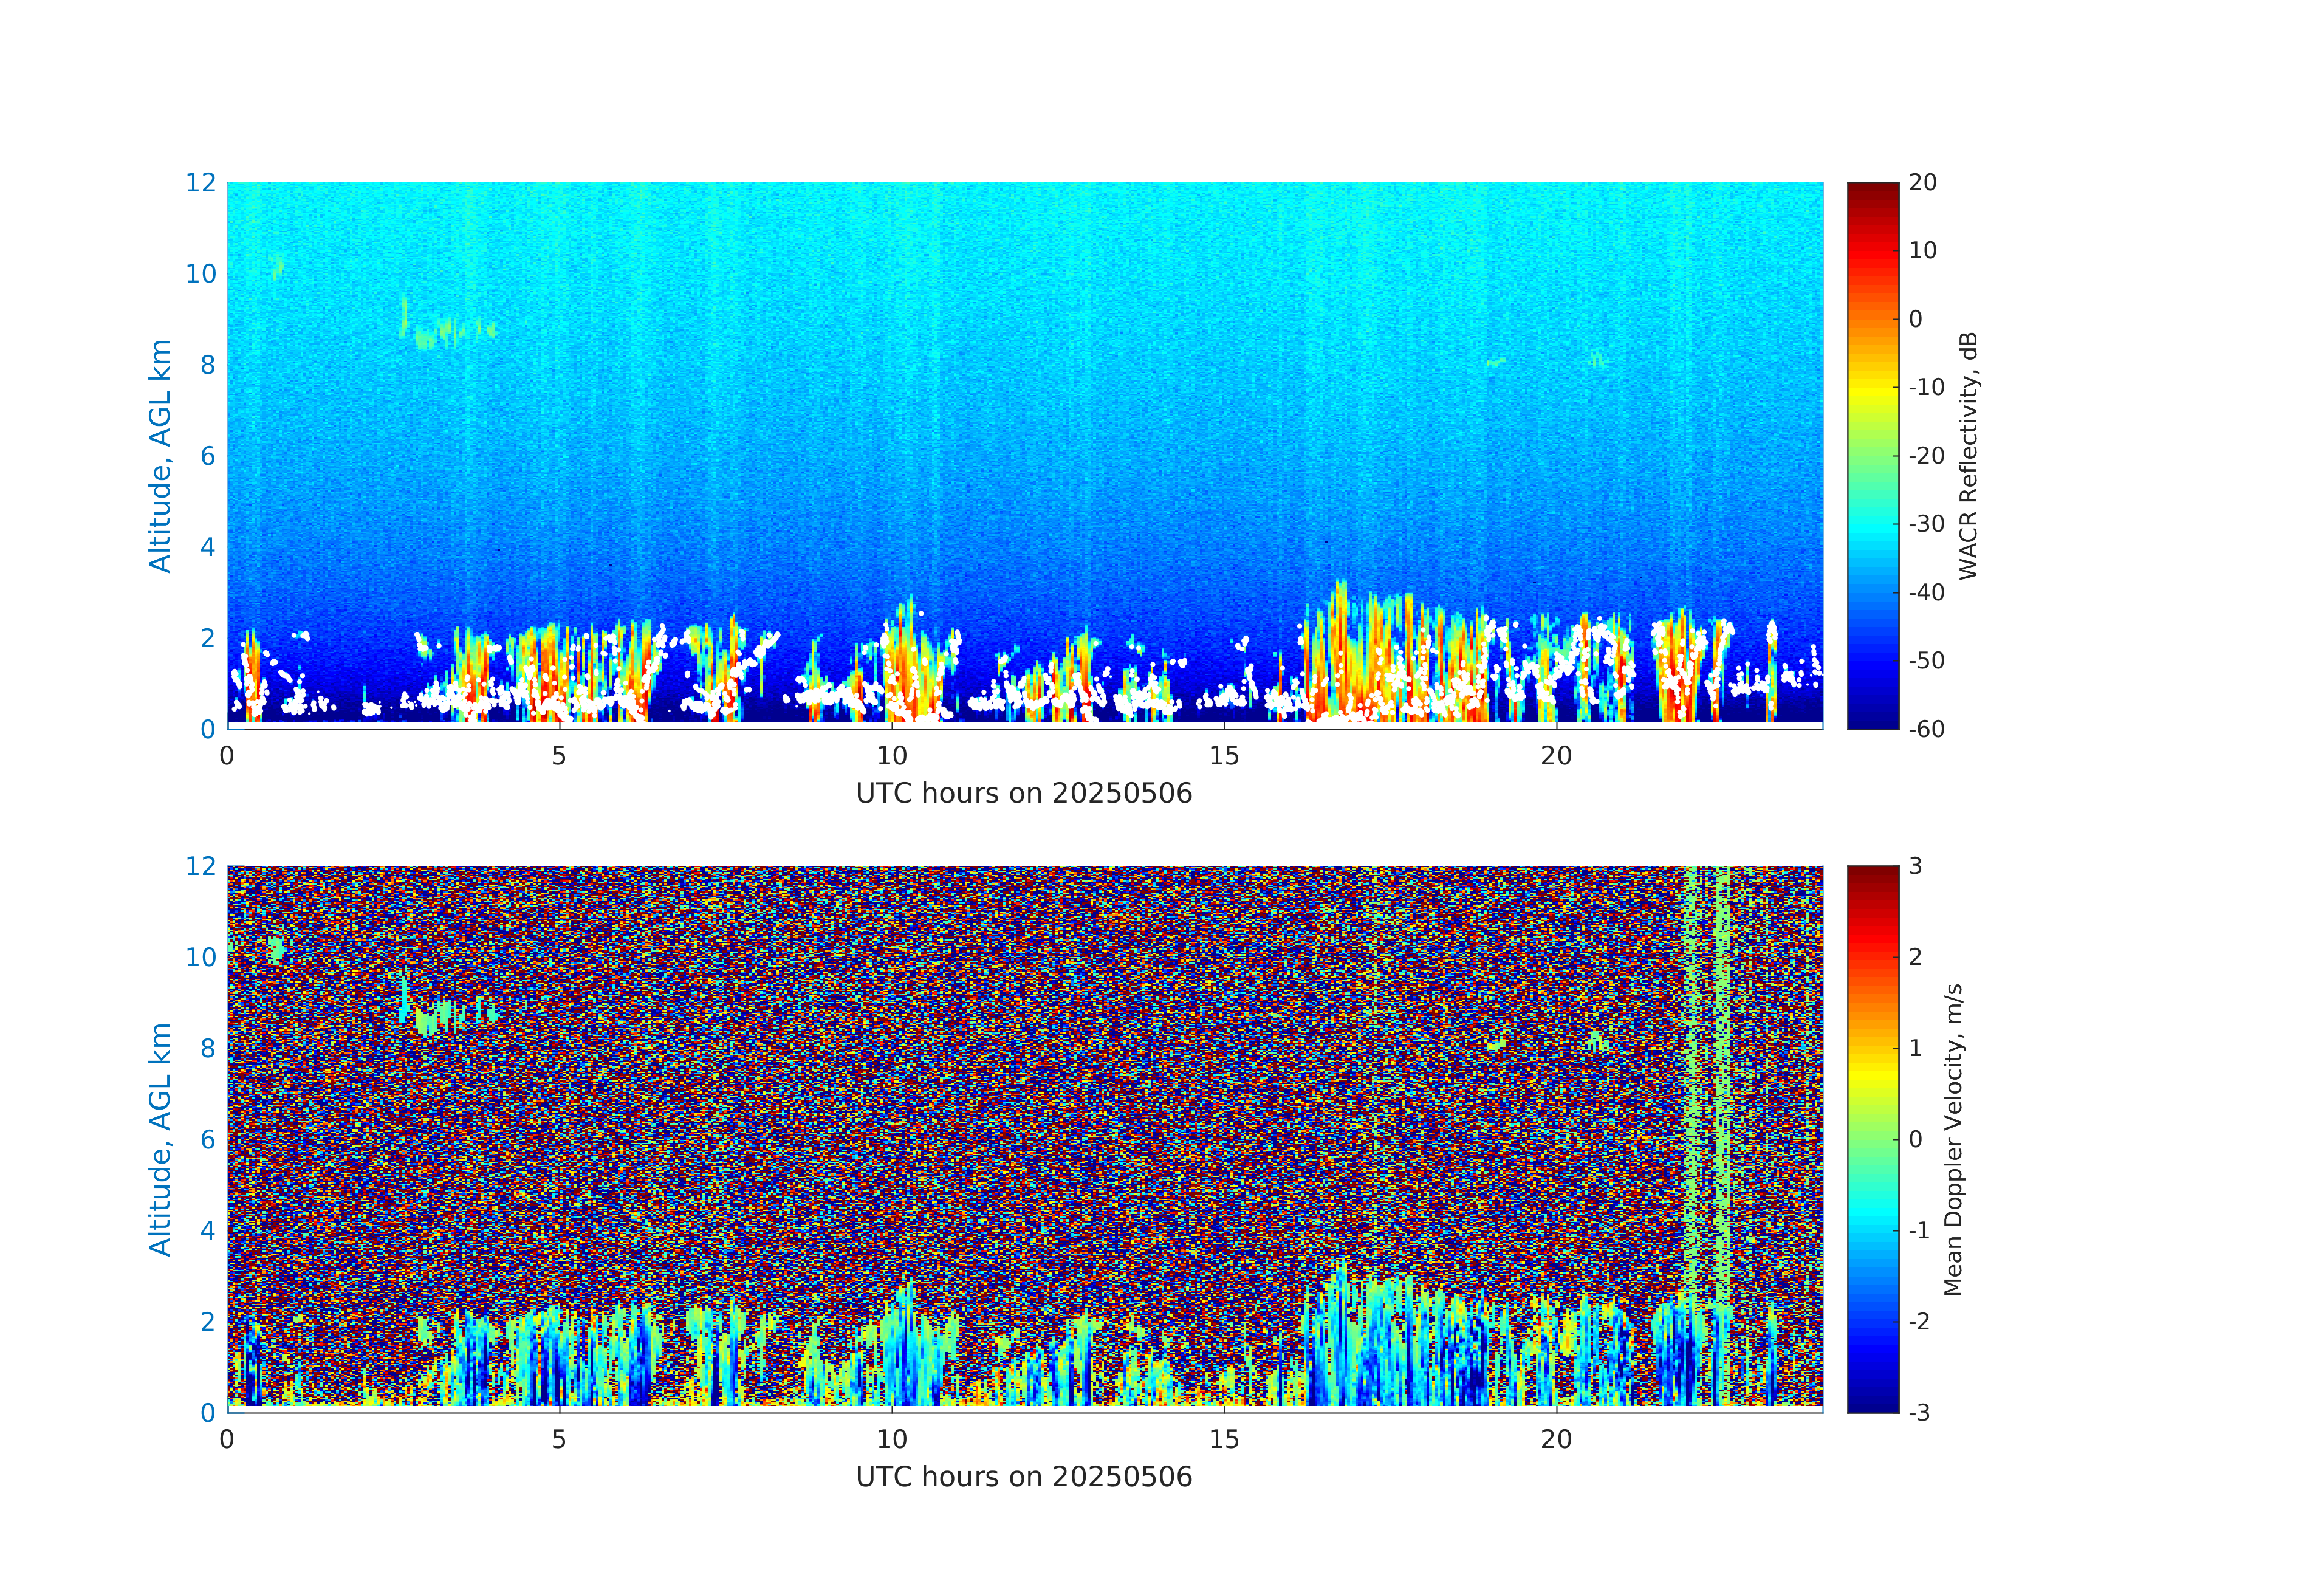
Task: Click the tick label 3 on the velocity colorbar
Action: pos(1916,866)
